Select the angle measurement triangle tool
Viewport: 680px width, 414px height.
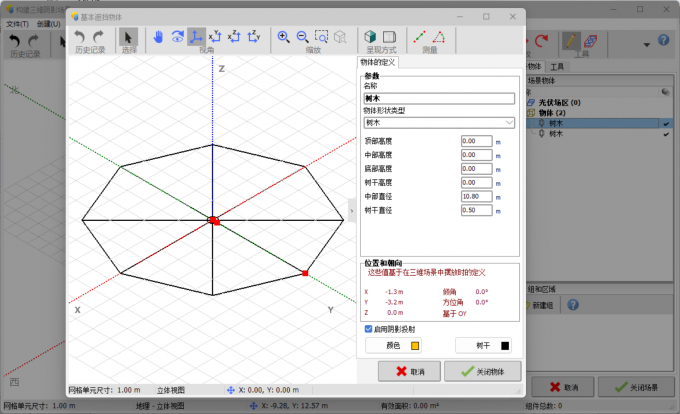click(438, 37)
